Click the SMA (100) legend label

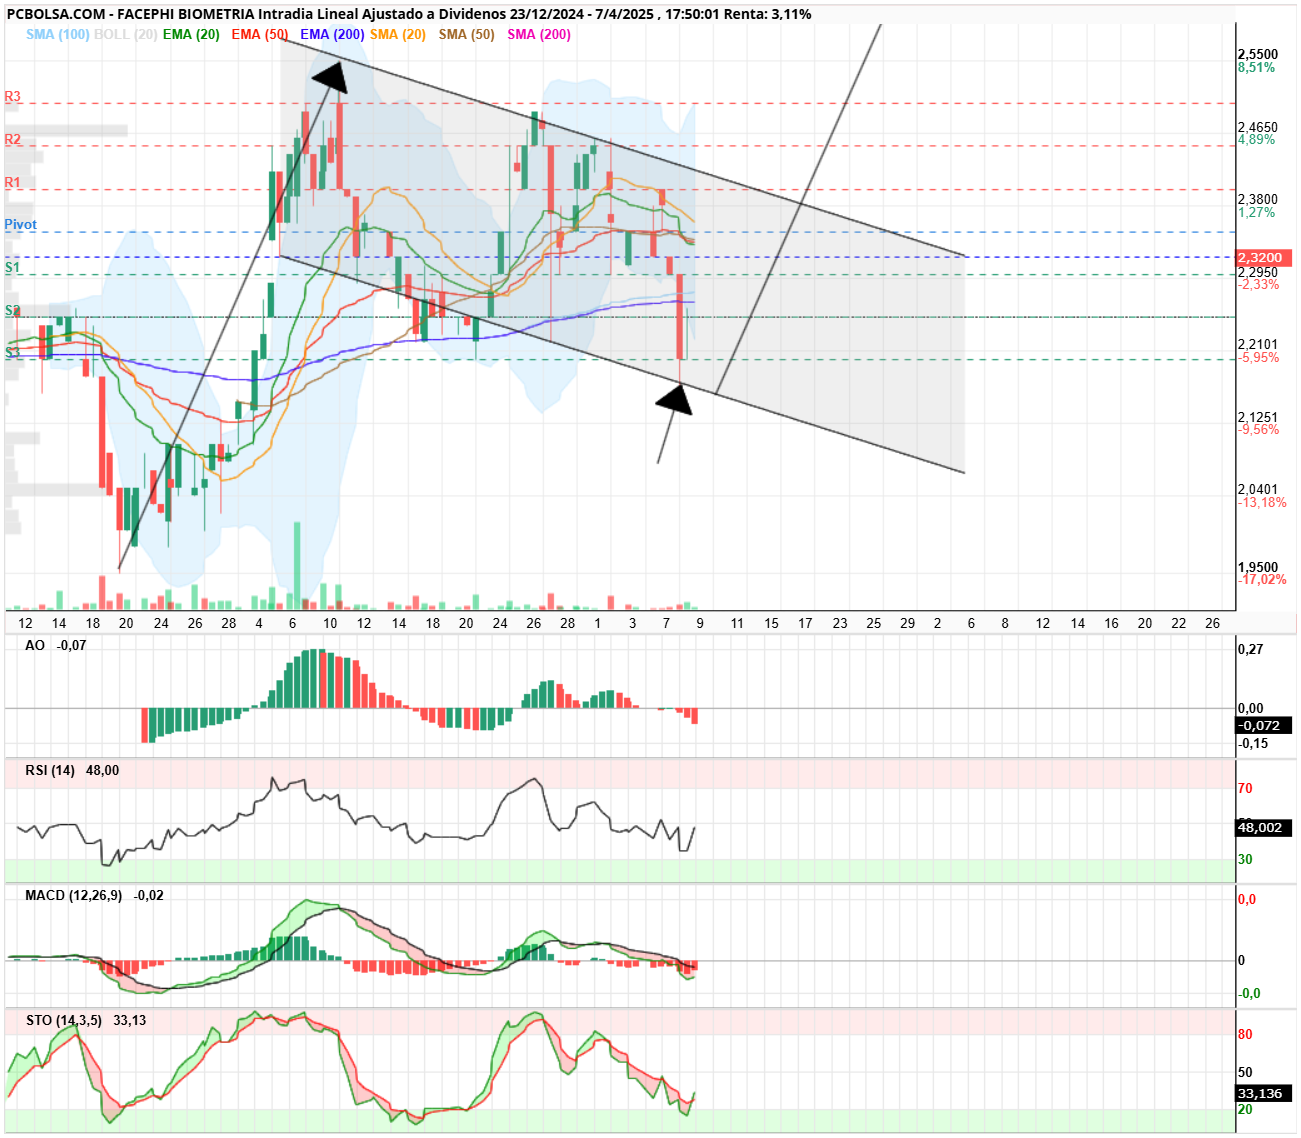[x=58, y=34]
